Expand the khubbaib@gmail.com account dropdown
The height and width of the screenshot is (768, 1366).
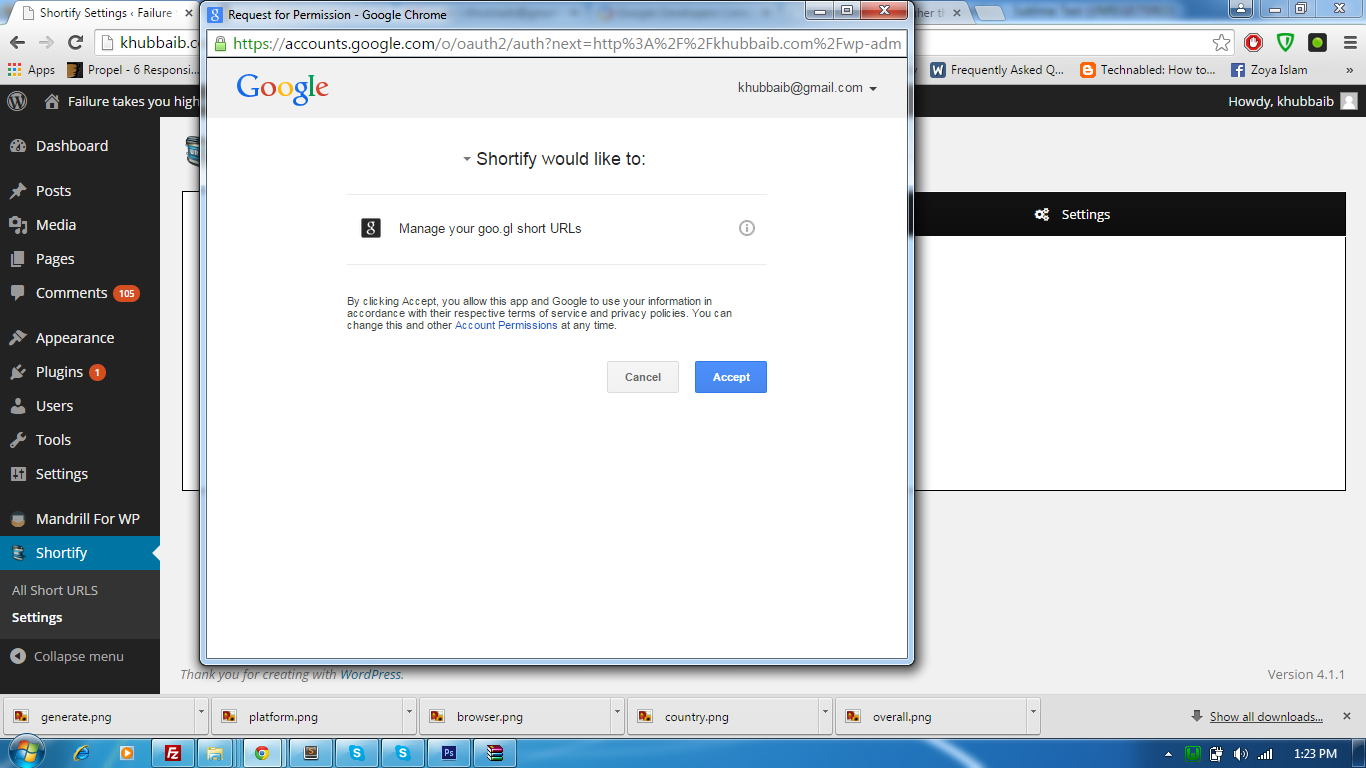pos(807,88)
